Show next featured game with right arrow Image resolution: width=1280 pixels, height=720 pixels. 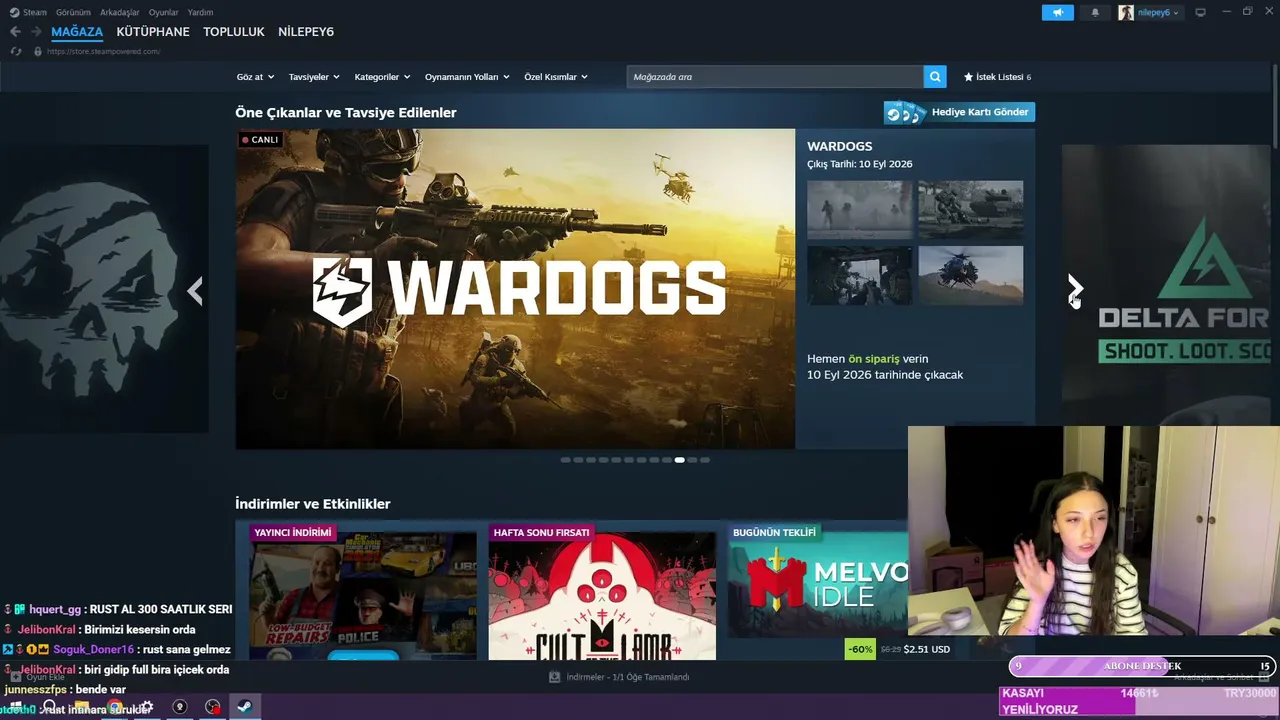(x=1075, y=289)
